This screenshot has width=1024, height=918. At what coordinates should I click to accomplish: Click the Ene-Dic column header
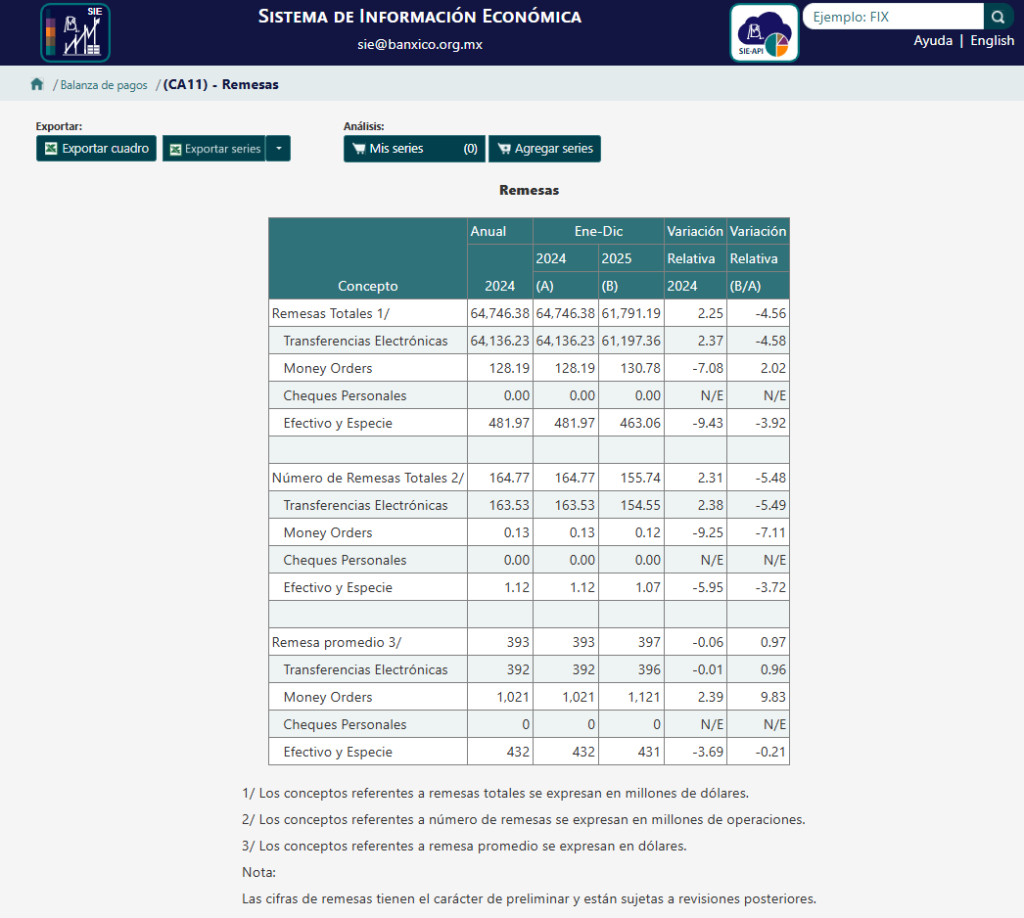click(x=598, y=231)
